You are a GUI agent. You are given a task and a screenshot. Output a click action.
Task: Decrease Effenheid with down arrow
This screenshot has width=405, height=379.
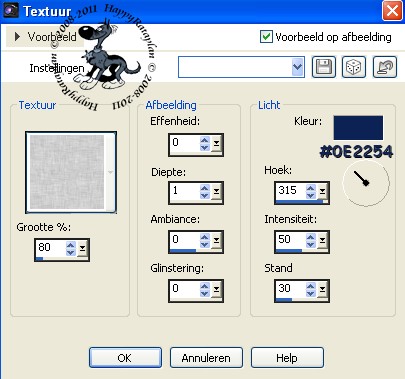coord(205,148)
